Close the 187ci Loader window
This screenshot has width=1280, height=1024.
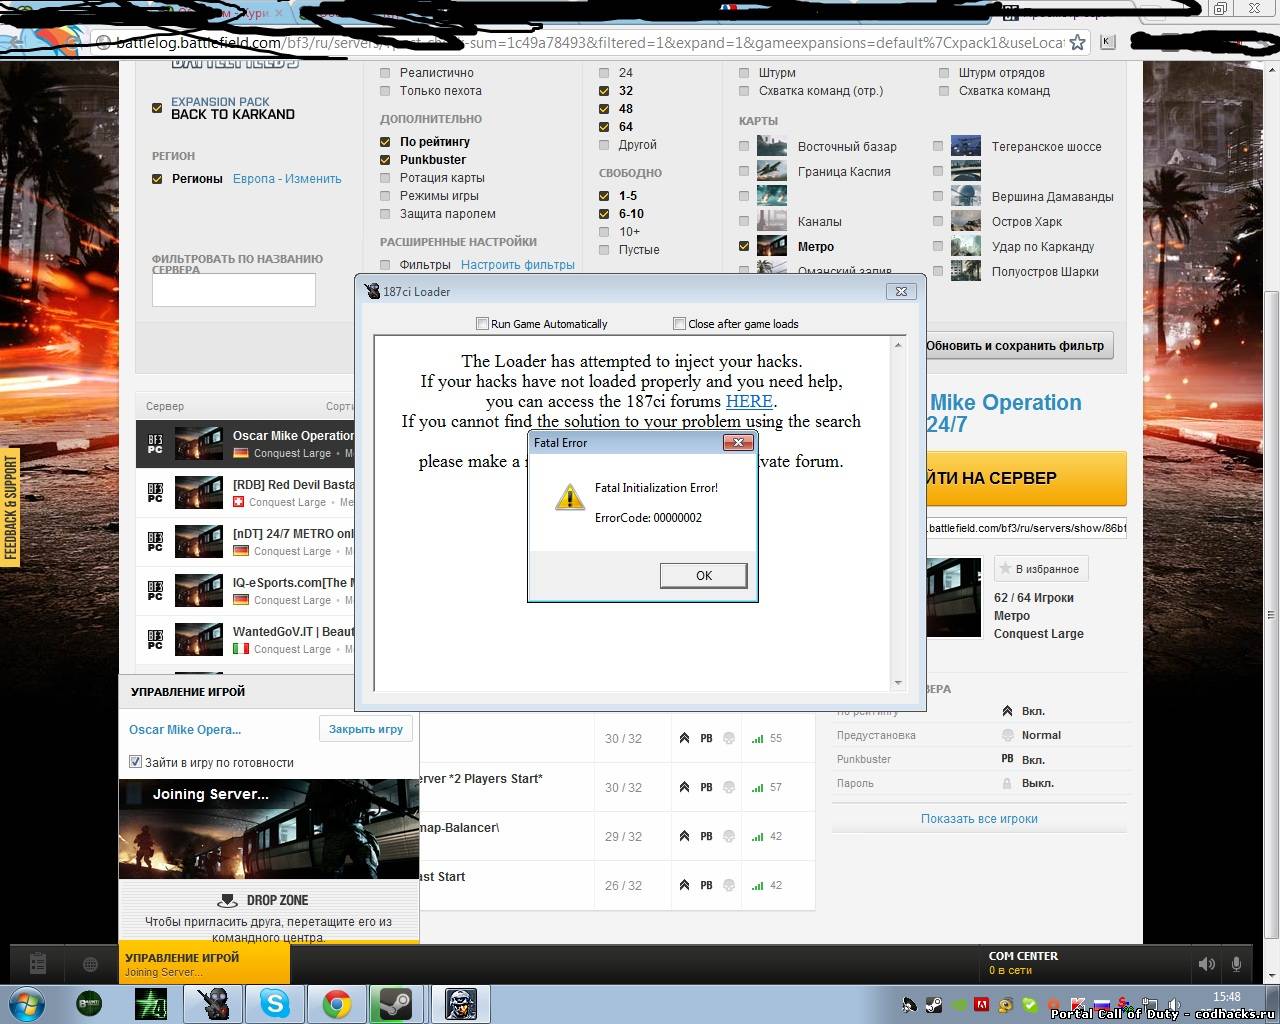click(x=901, y=291)
